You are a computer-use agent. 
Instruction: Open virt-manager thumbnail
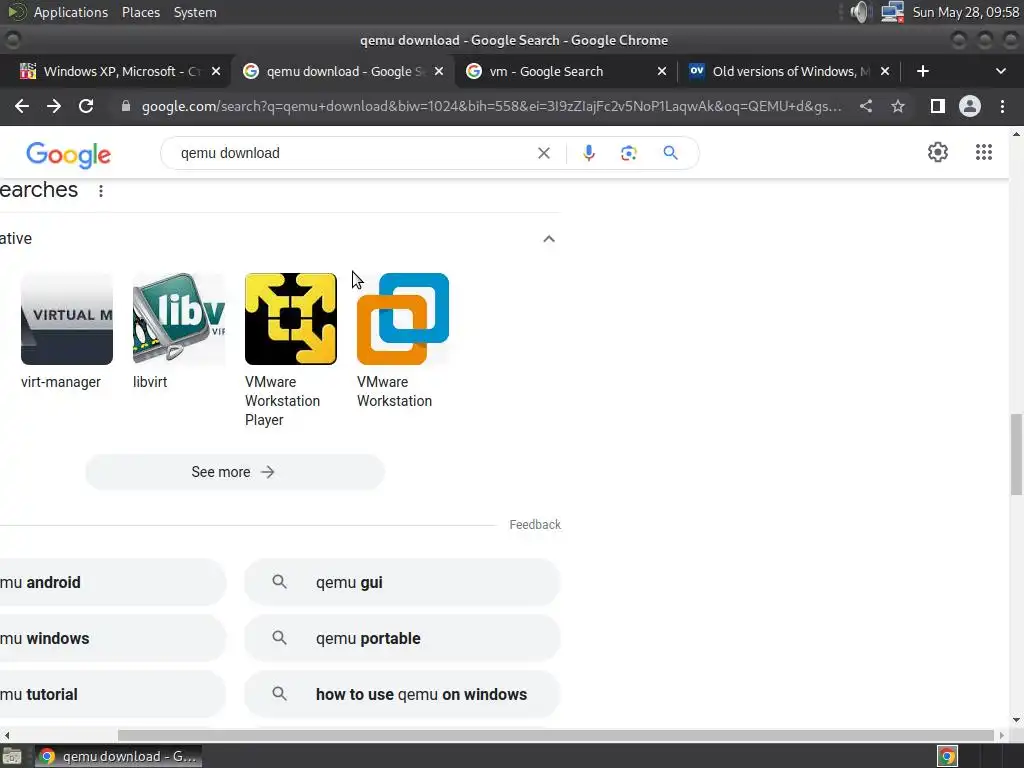[67, 319]
